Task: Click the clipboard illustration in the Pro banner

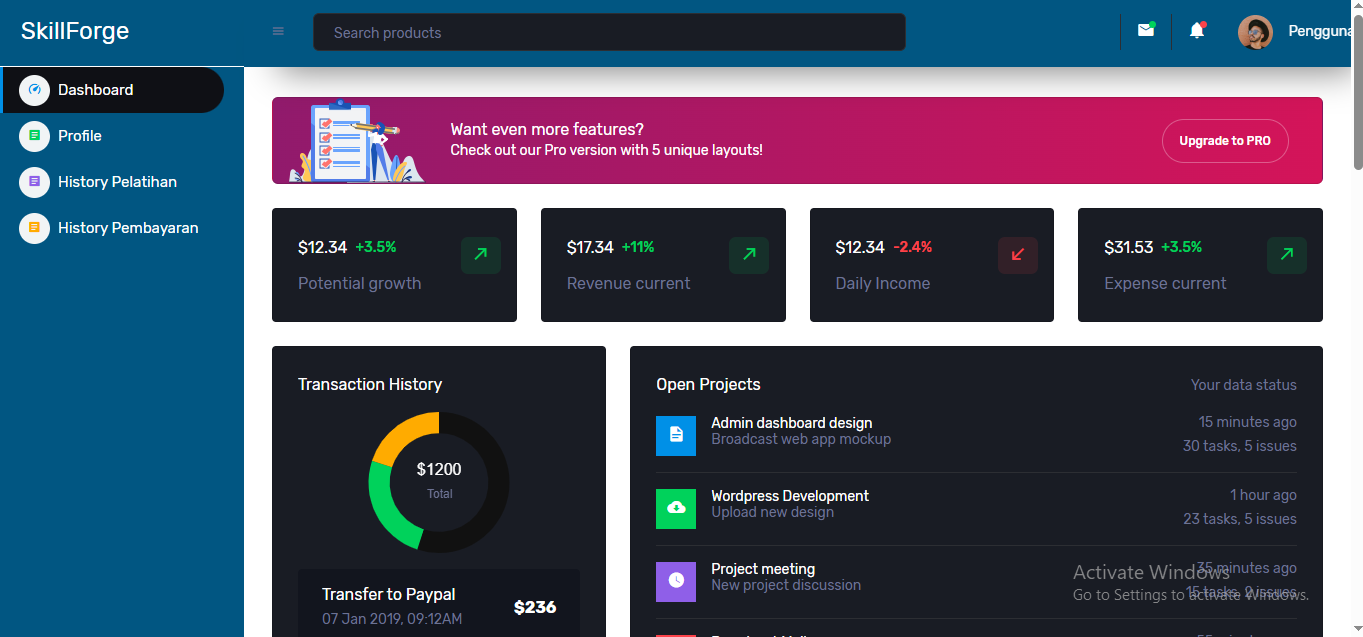Action: tap(356, 141)
